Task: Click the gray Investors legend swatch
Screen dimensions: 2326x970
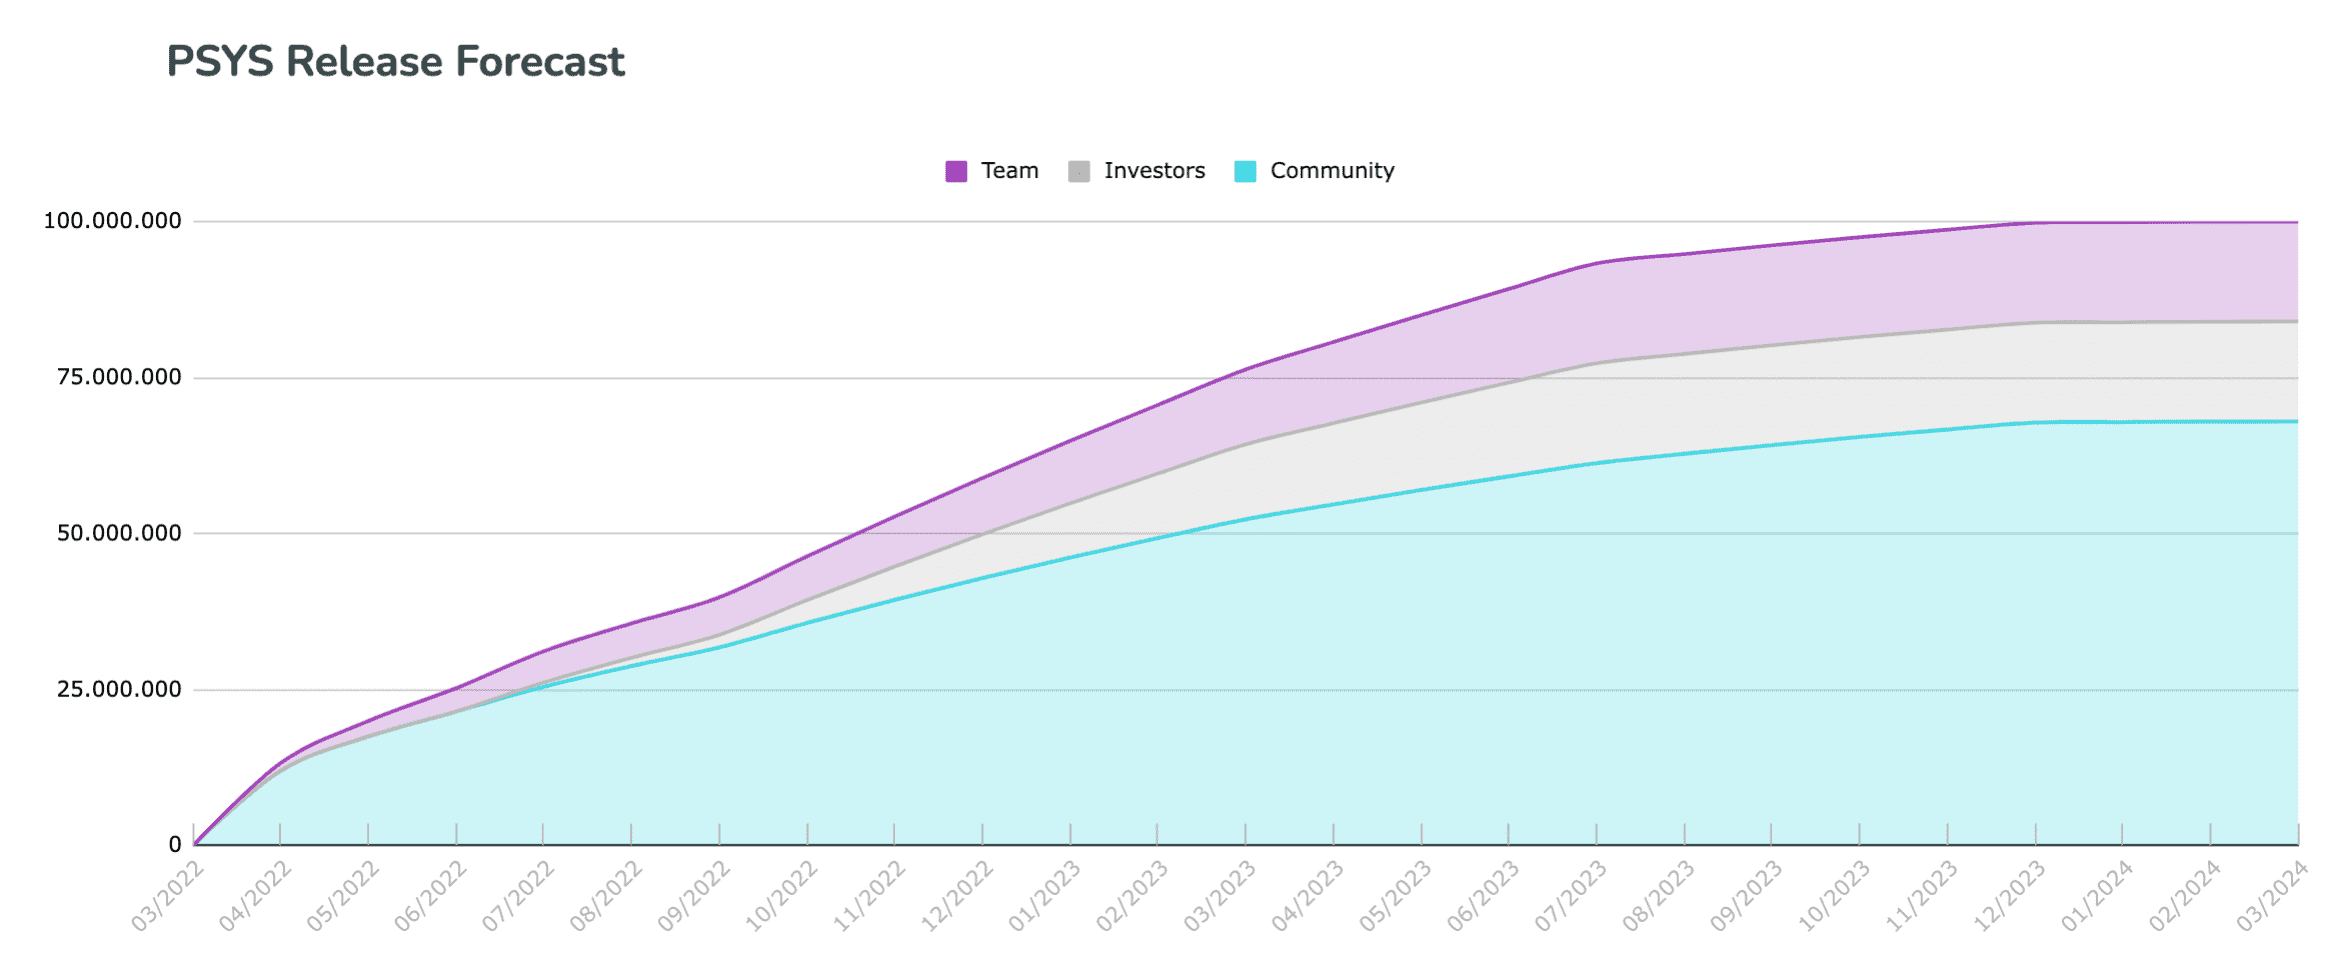Action: coord(1079,171)
